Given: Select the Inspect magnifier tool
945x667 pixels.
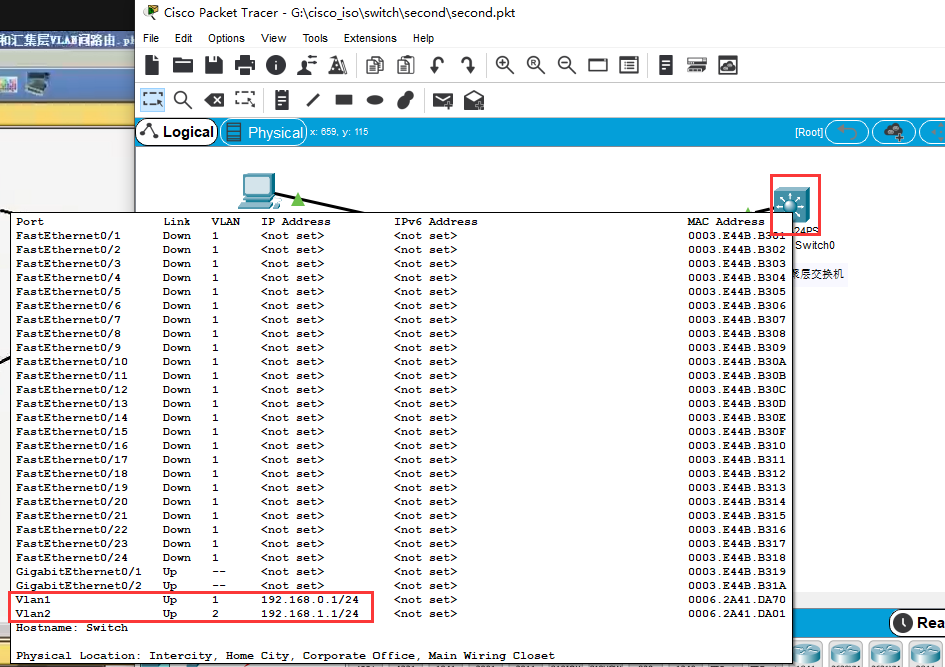Looking at the screenshot, I should coord(183,100).
